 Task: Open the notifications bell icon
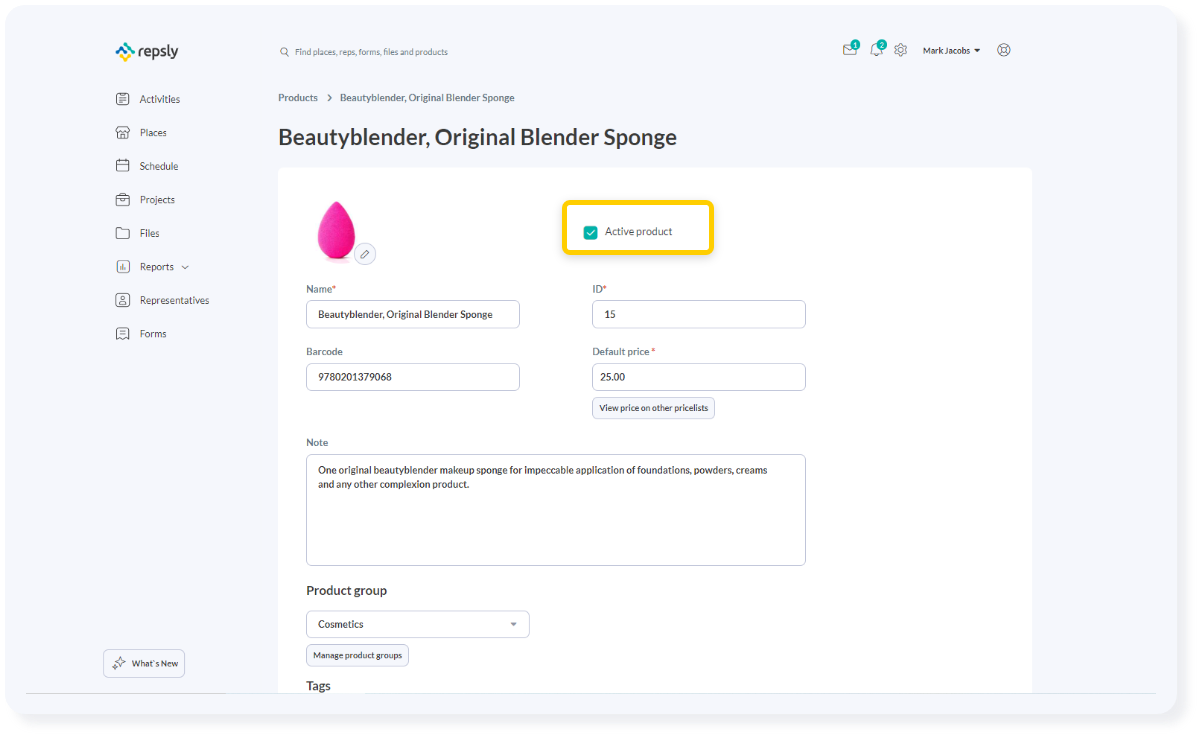(x=877, y=50)
